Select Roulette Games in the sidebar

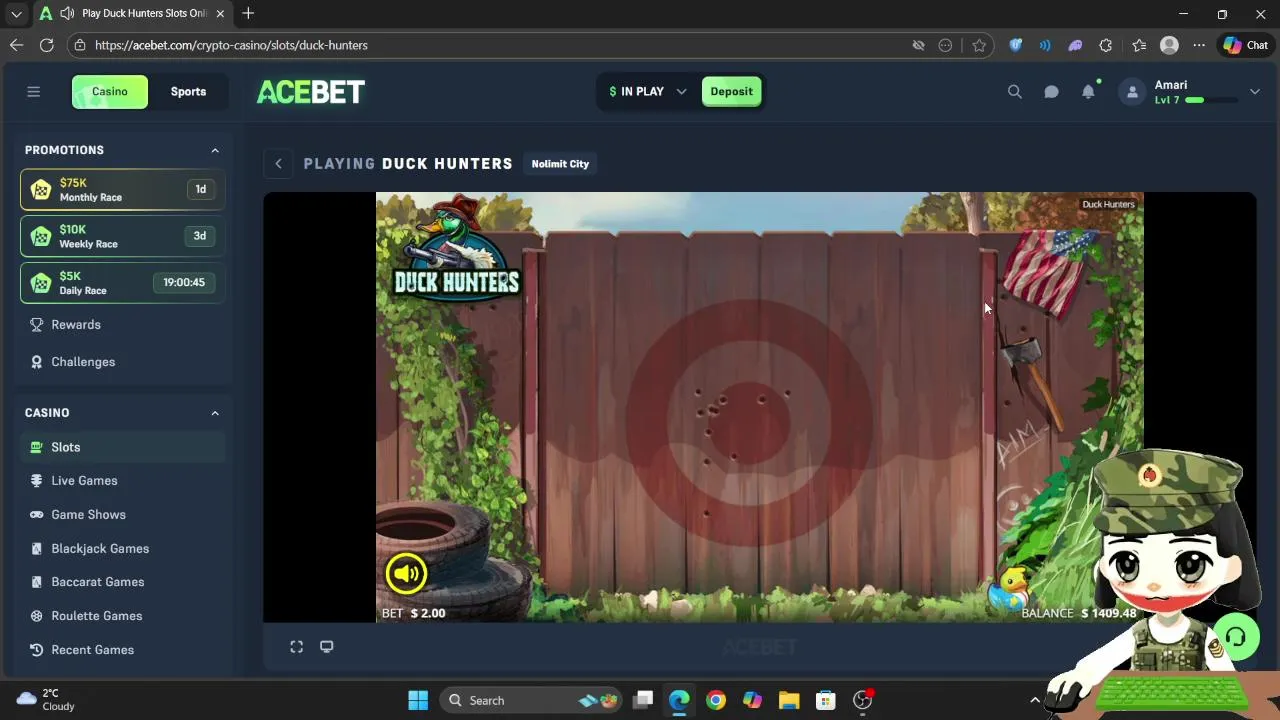(x=122, y=616)
